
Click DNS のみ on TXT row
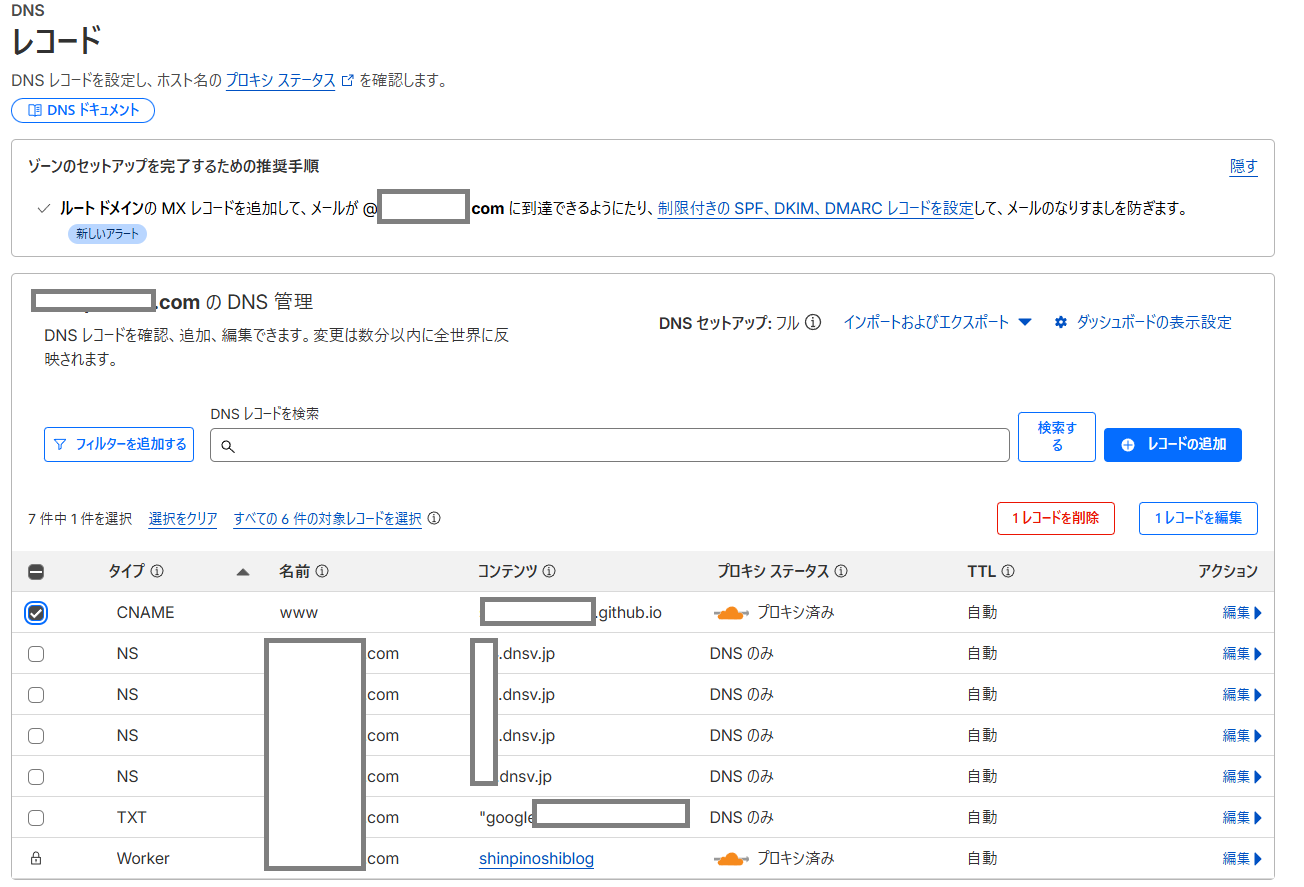tap(742, 818)
